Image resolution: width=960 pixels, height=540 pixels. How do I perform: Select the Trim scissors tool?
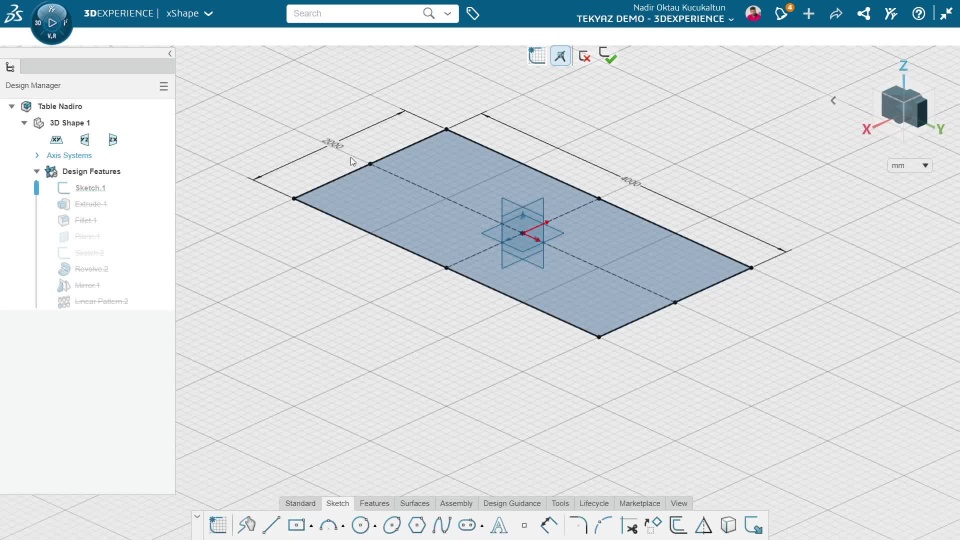[629, 525]
